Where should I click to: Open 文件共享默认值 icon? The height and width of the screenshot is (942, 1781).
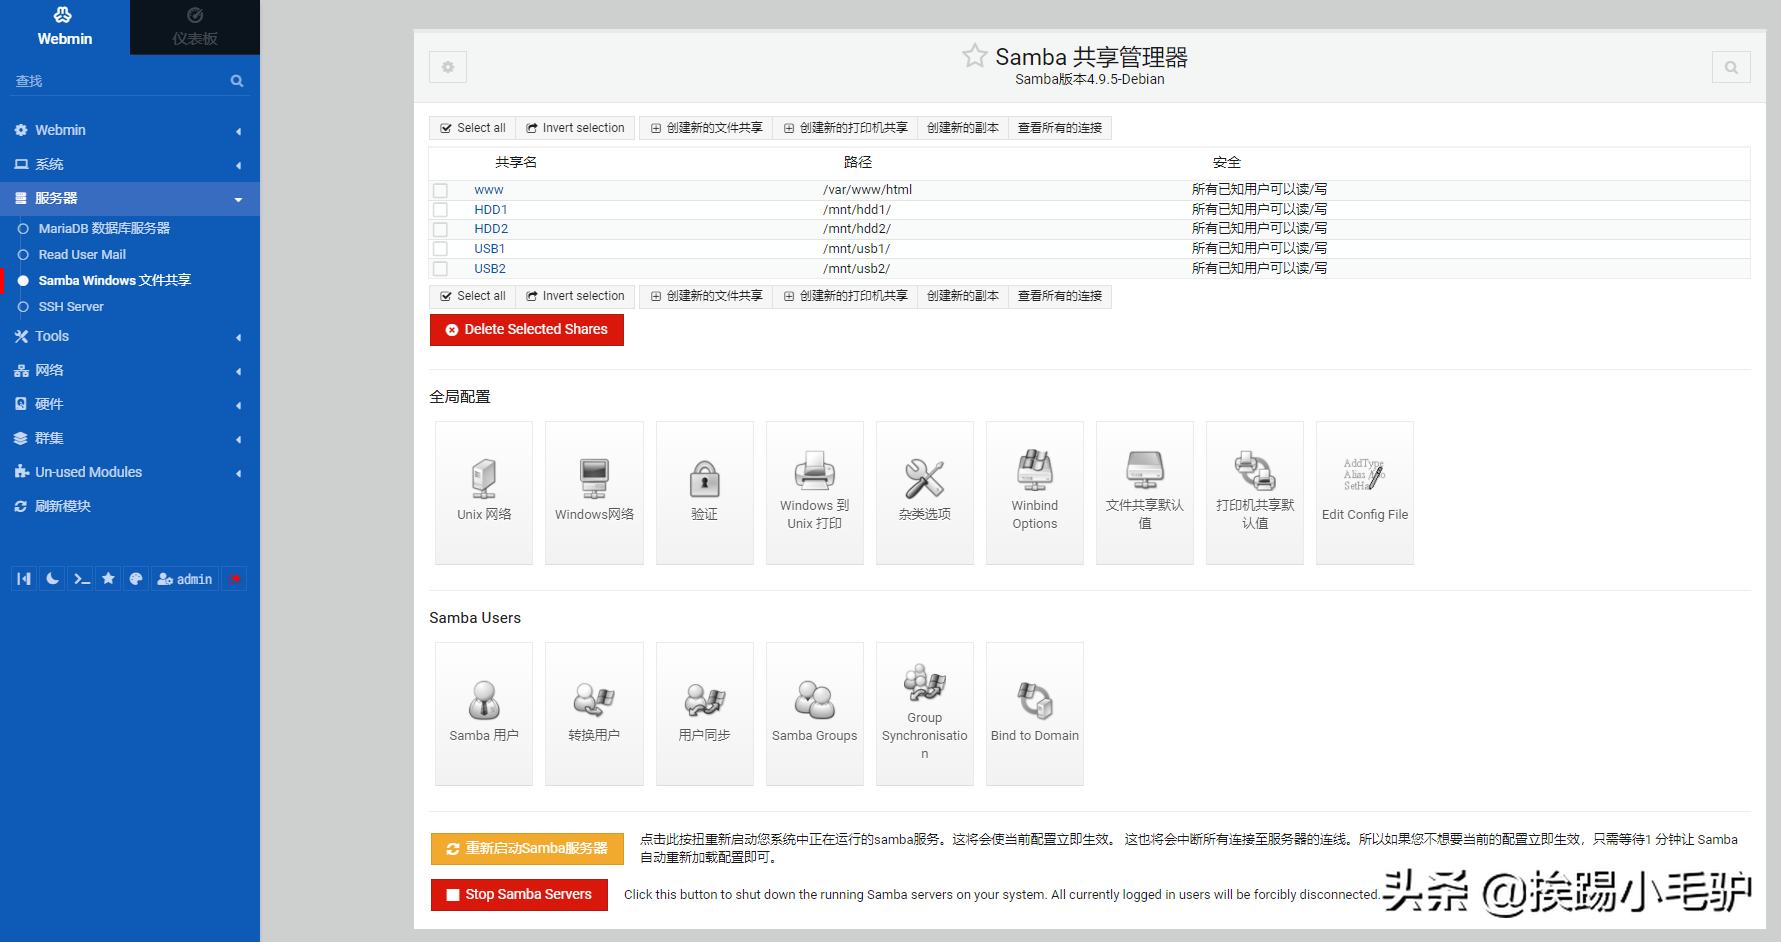click(1144, 492)
